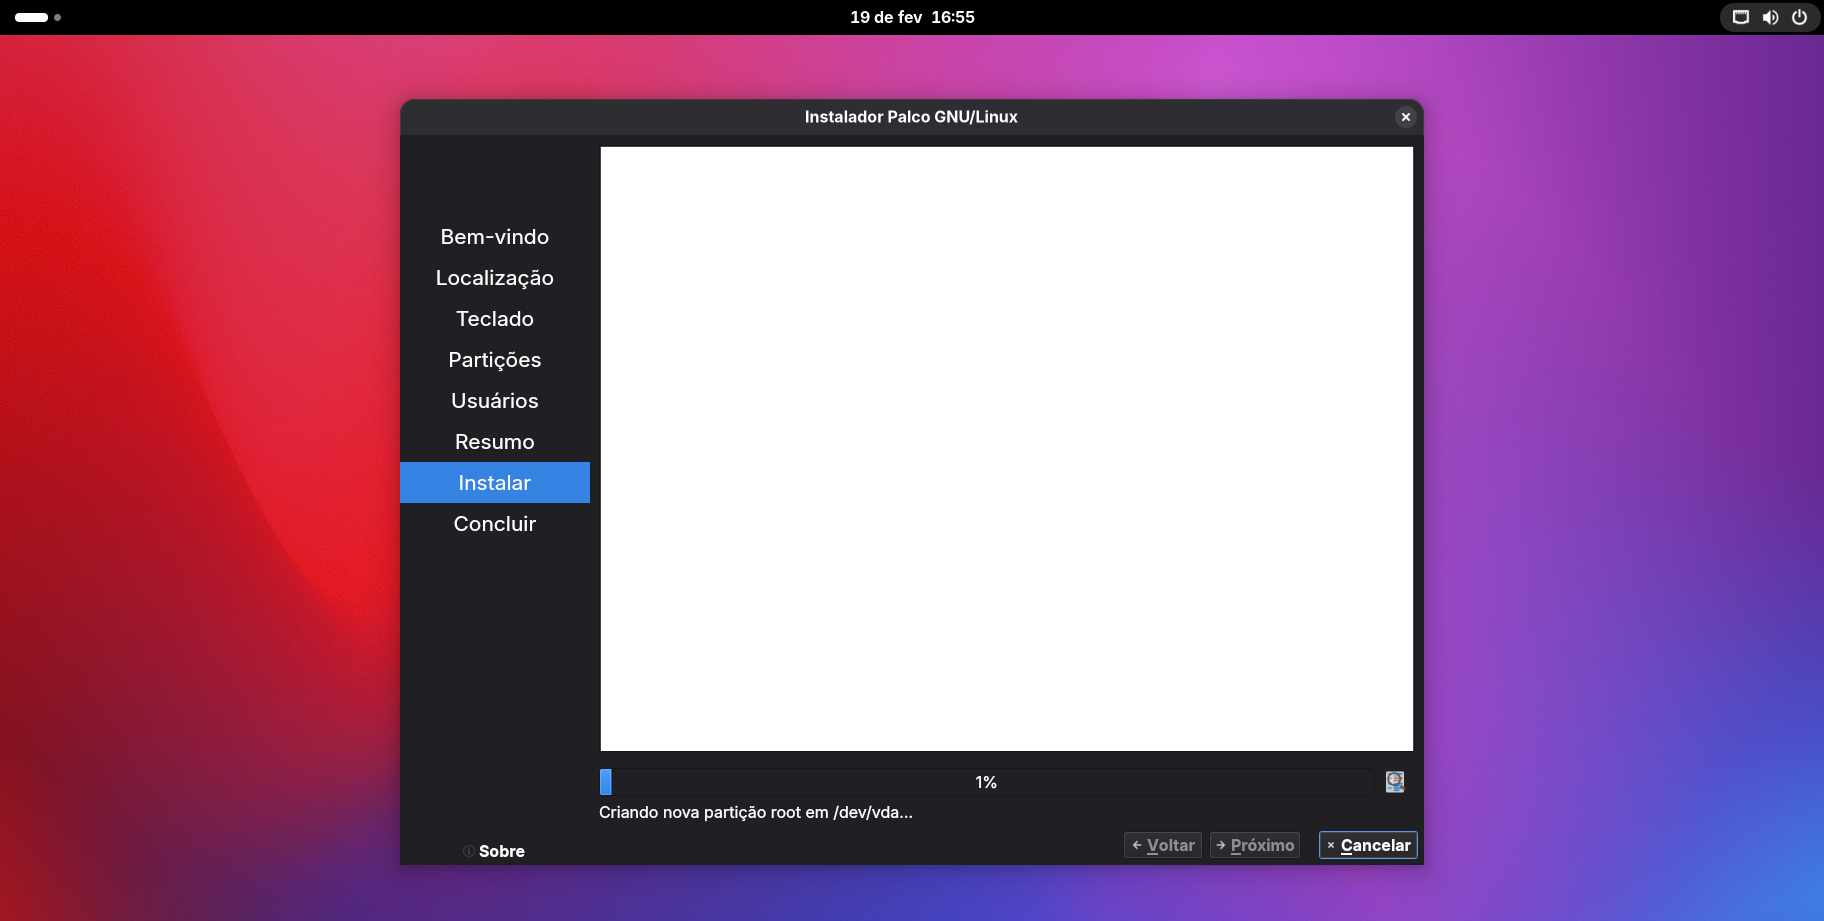This screenshot has width=1824, height=921.
Task: Open the Sobre about dialog
Action: pos(494,851)
